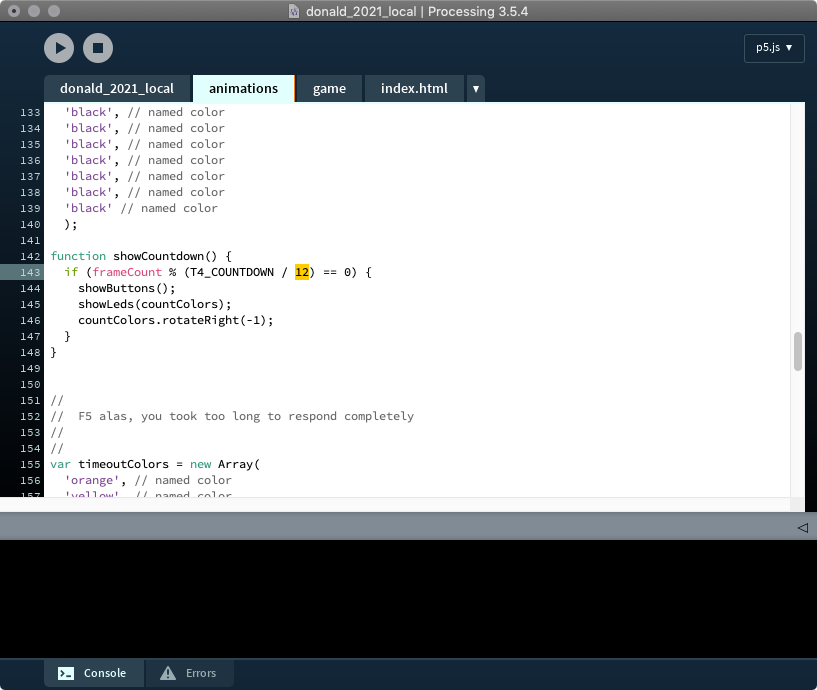
Task: Click the sketch file icon in title bar
Action: click(294, 11)
